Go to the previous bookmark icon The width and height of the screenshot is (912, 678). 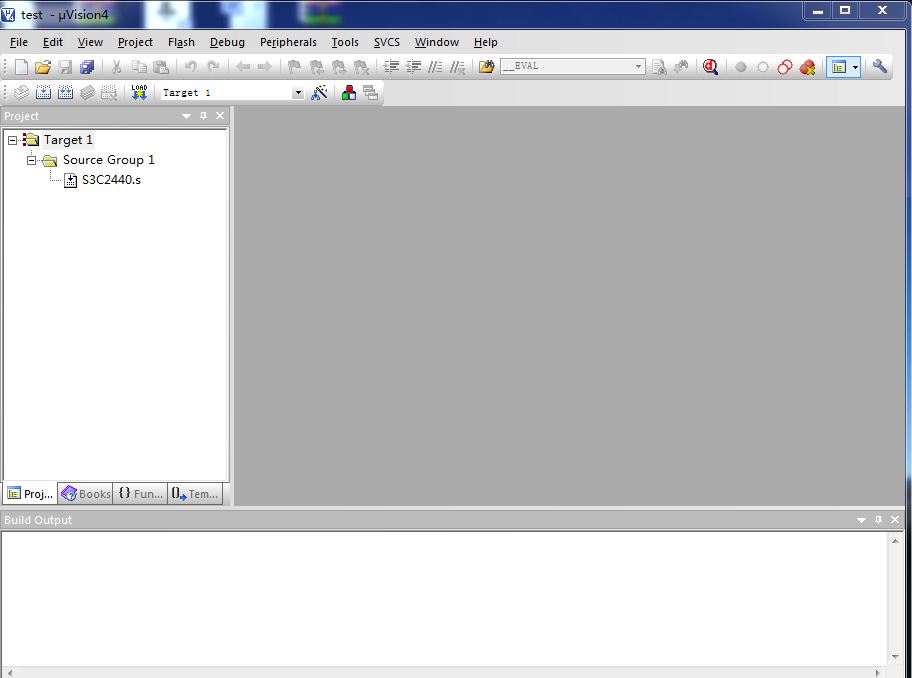tap(316, 67)
